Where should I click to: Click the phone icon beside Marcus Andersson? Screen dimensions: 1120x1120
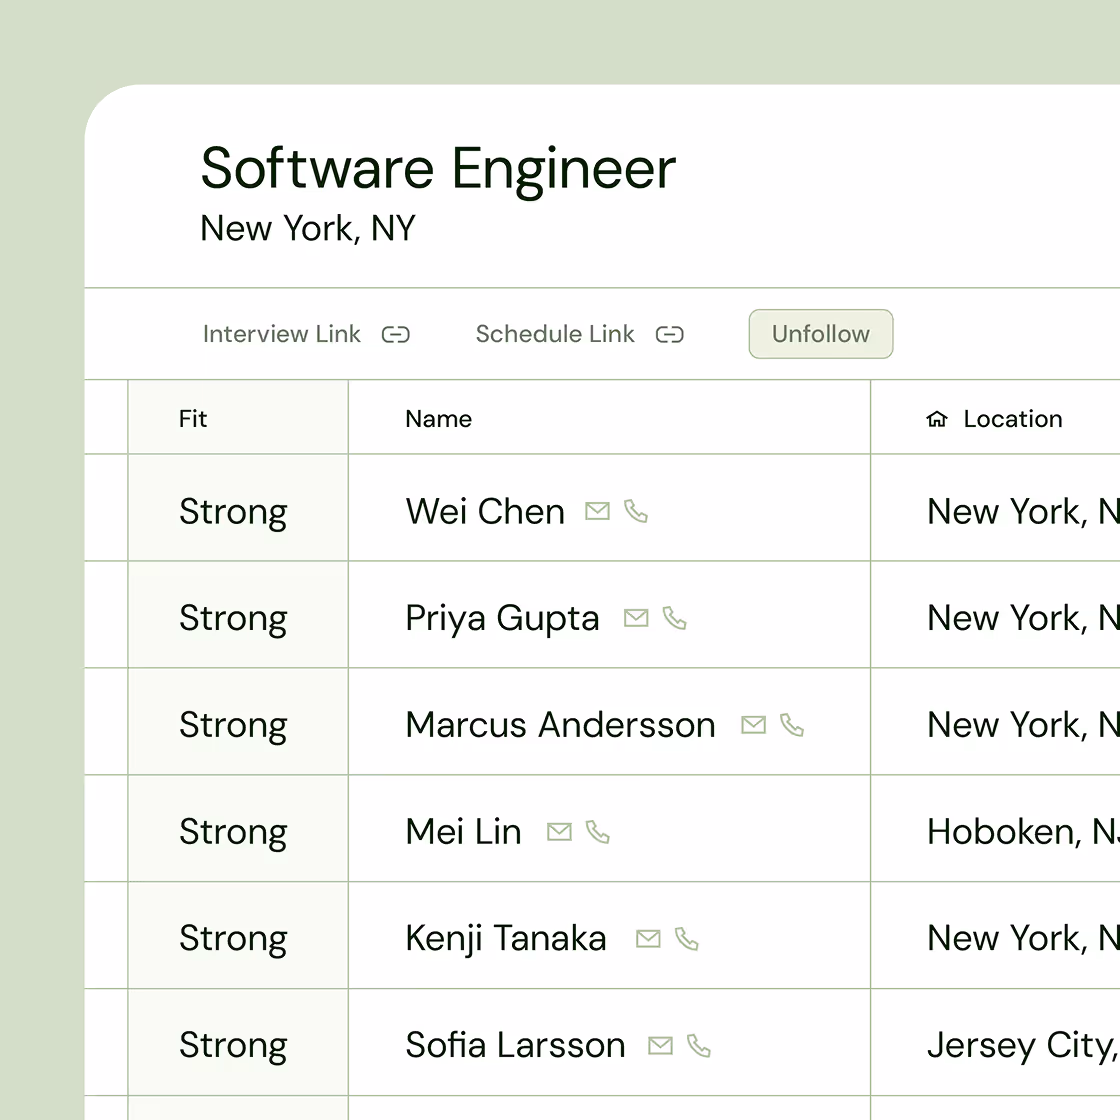pyautogui.click(x=792, y=725)
